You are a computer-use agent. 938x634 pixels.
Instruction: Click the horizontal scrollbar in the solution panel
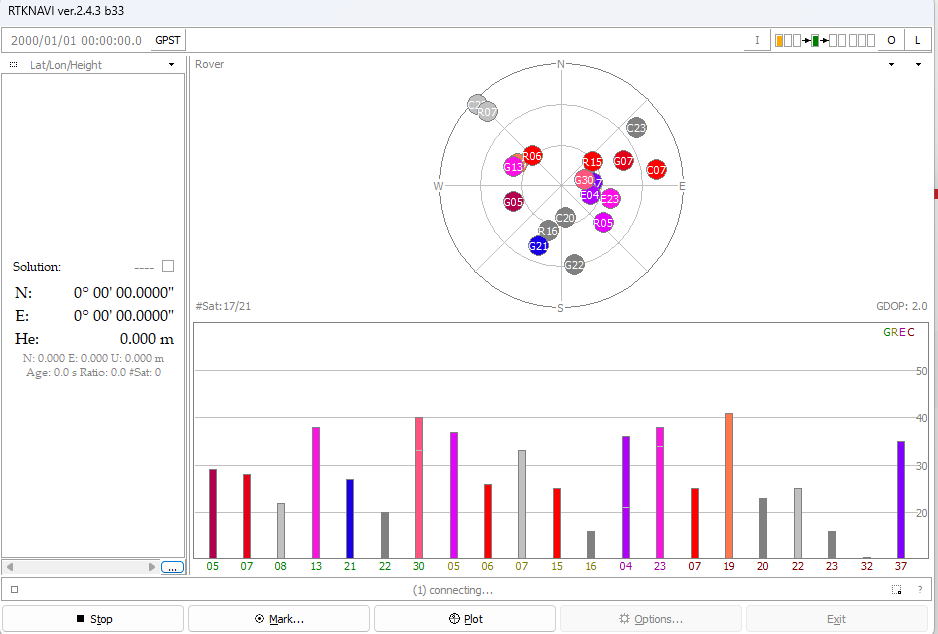coord(80,567)
